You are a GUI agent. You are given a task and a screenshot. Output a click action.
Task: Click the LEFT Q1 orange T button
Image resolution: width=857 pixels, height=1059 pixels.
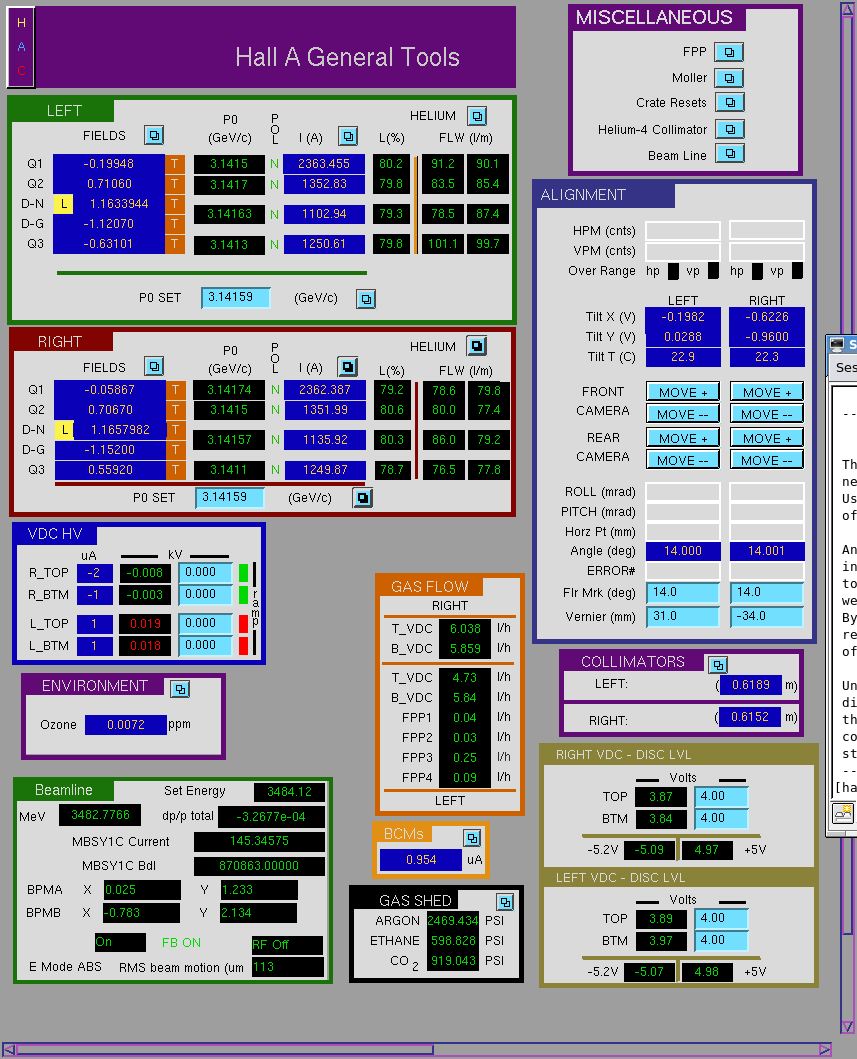174,163
